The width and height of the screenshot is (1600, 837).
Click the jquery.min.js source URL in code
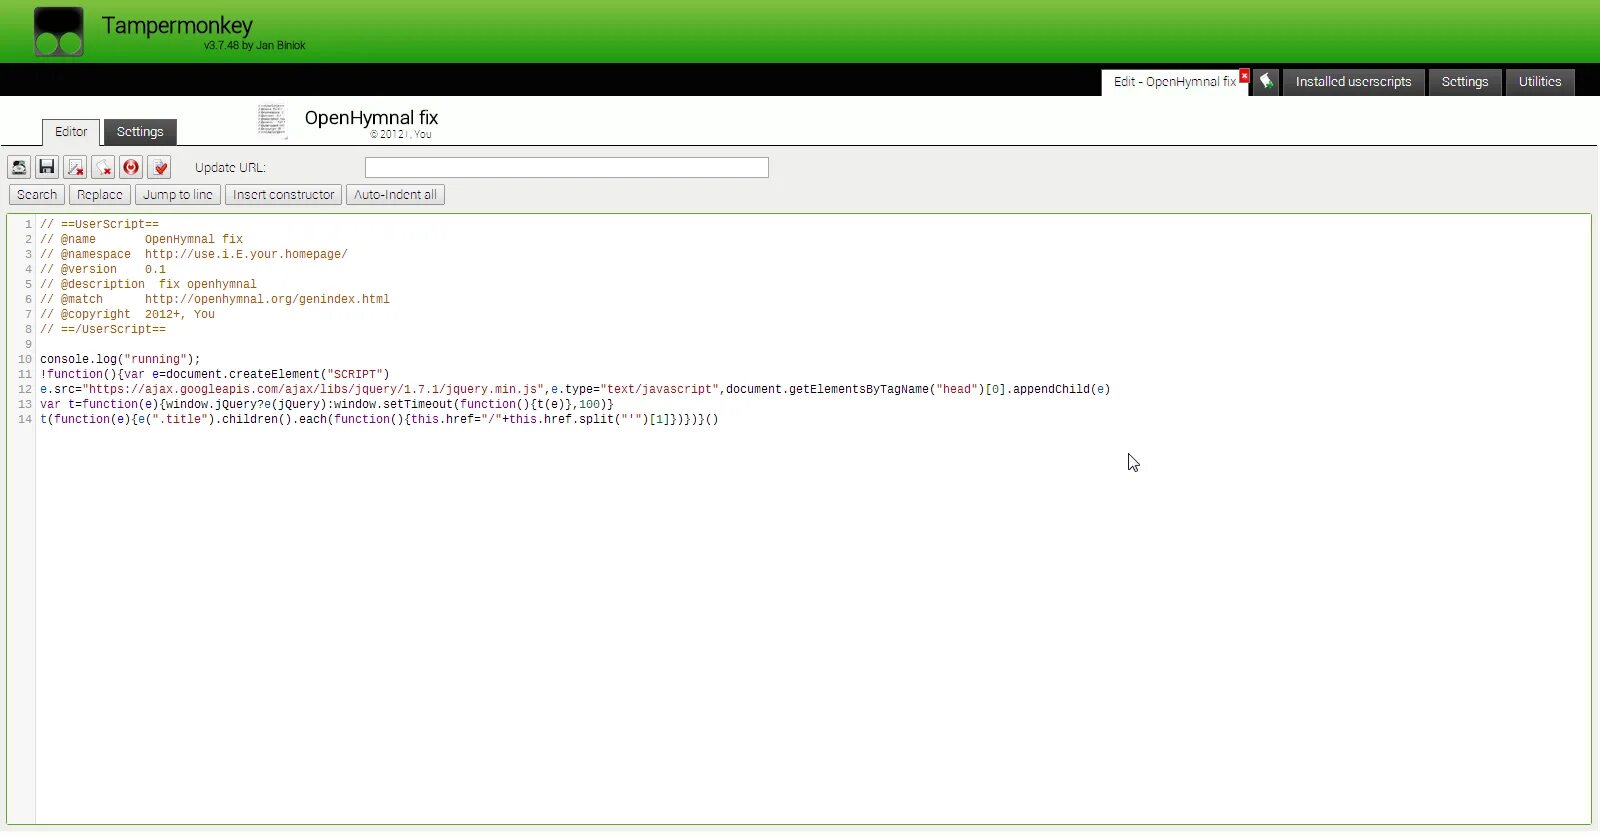pyautogui.click(x=314, y=389)
